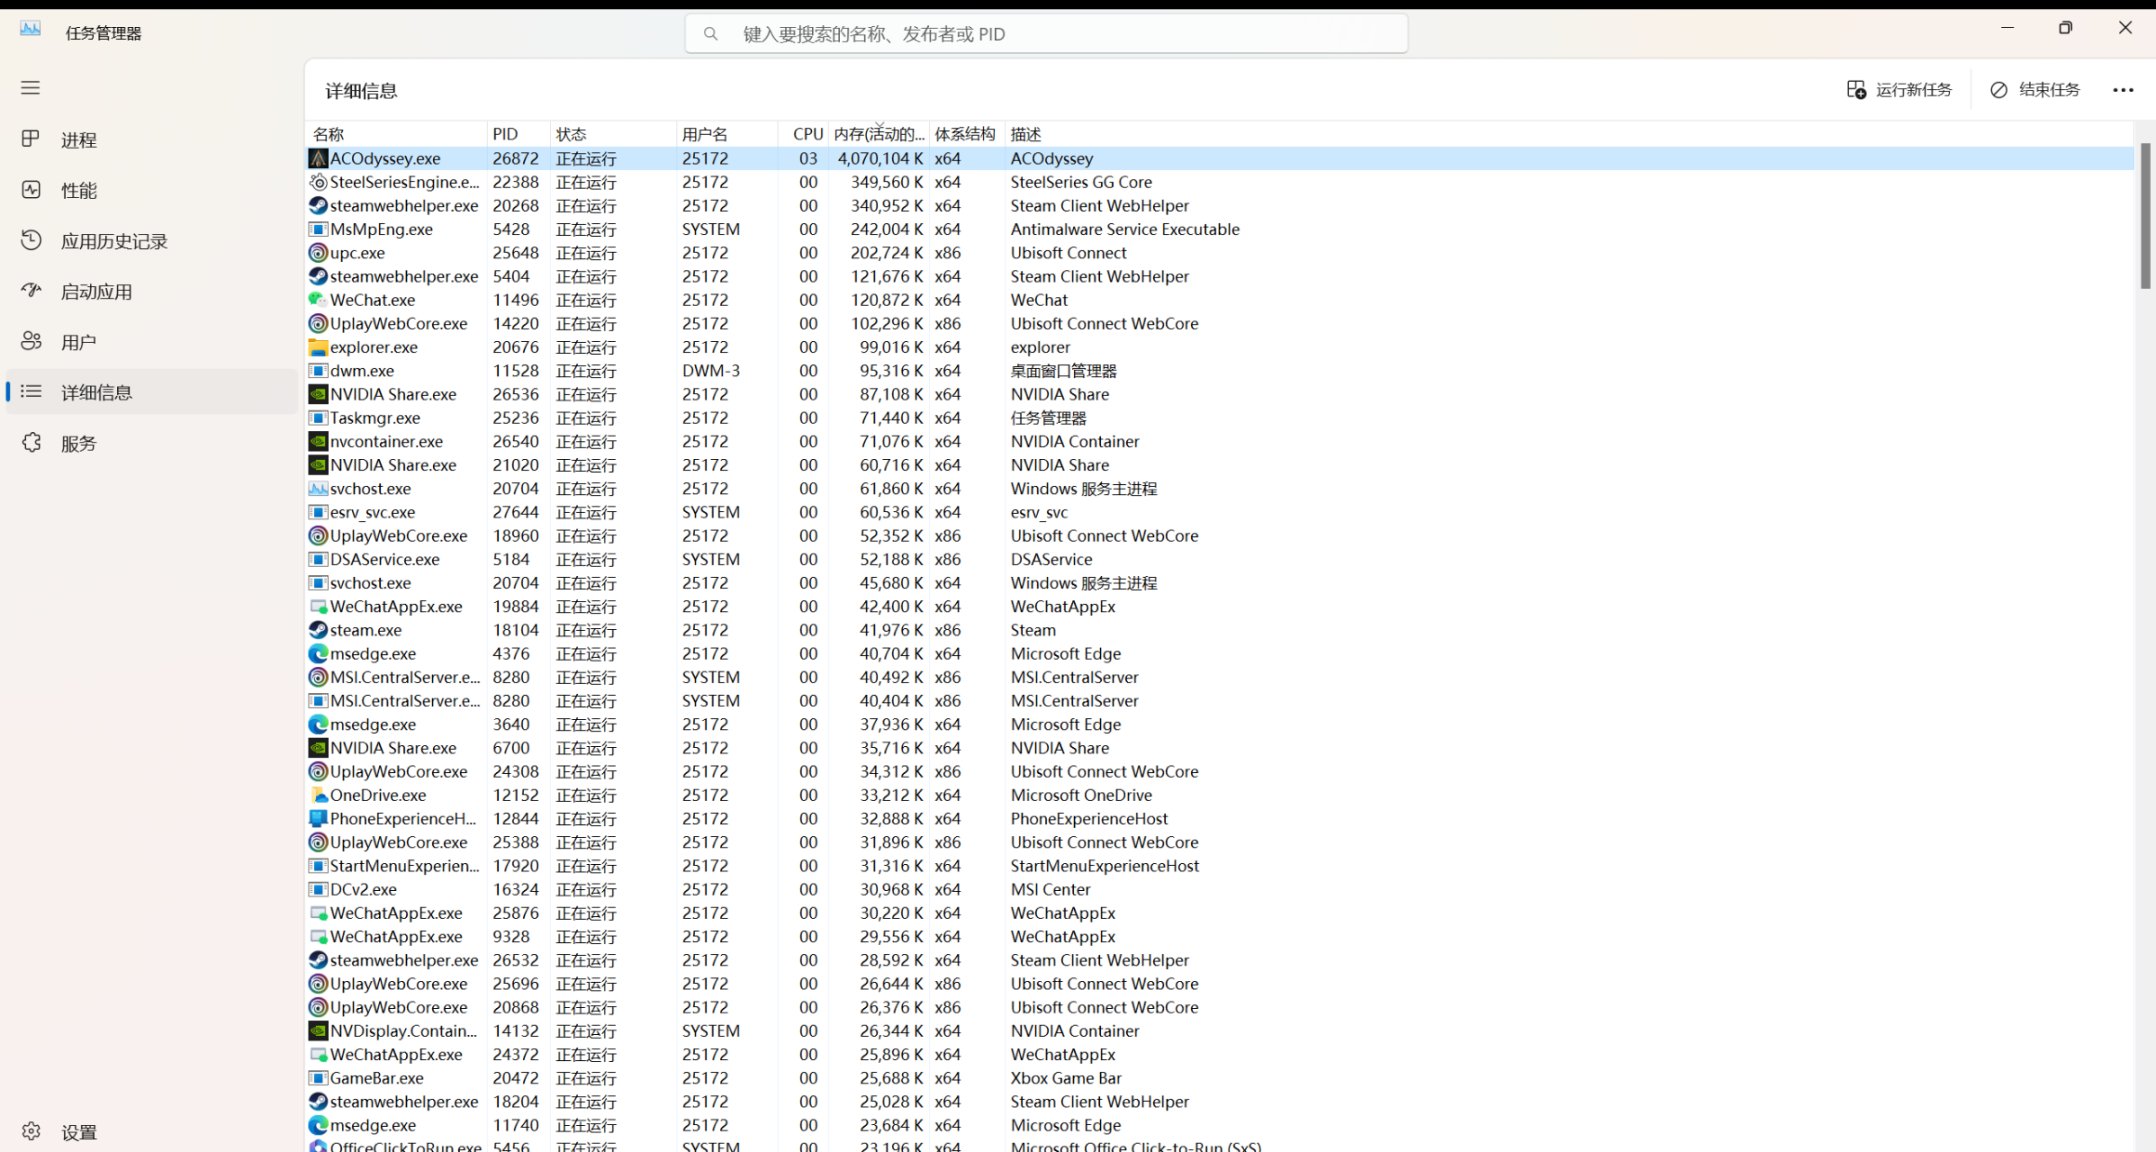Click the DSAService.exe icon
This screenshot has height=1152, width=2156.
coord(318,559)
